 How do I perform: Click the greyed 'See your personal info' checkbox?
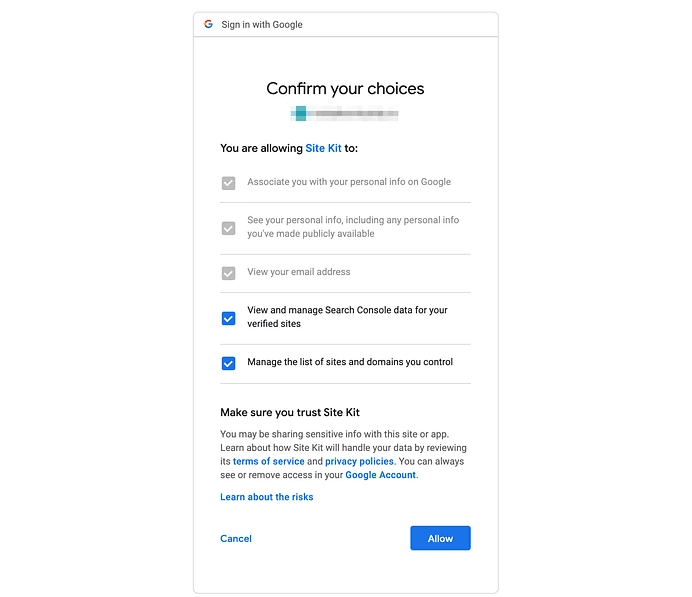pos(229,228)
